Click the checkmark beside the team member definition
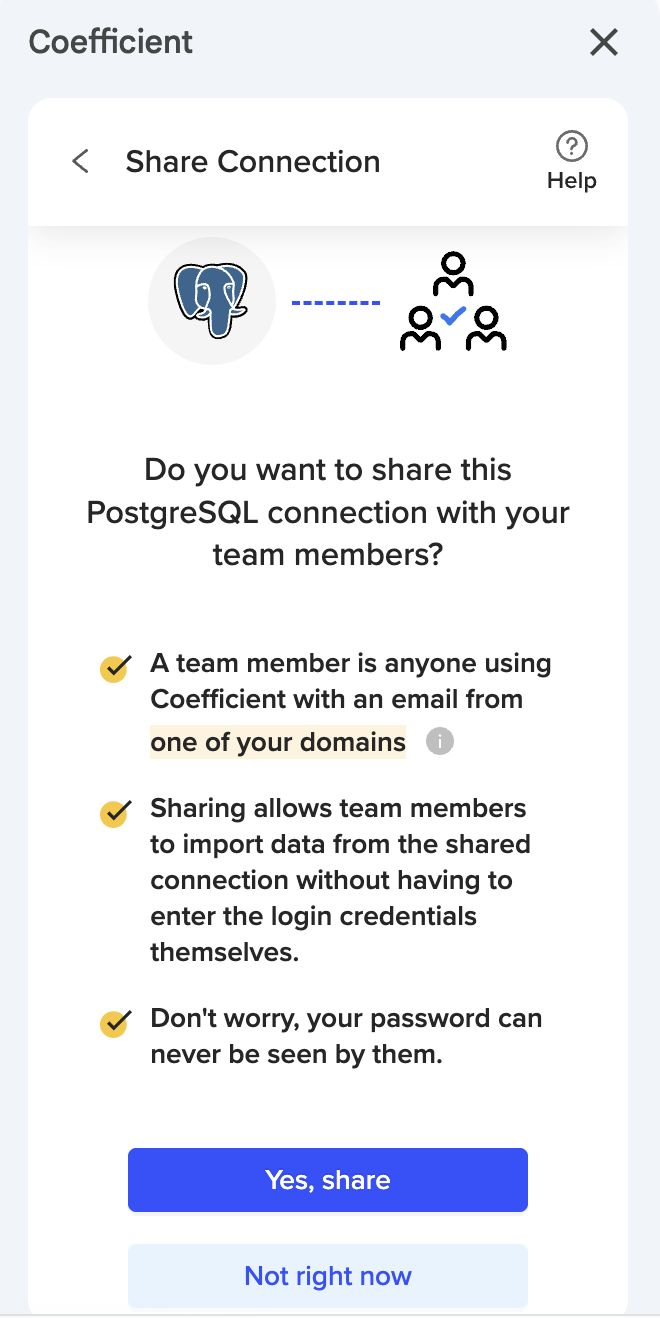This screenshot has width=660, height=1318. 115,668
